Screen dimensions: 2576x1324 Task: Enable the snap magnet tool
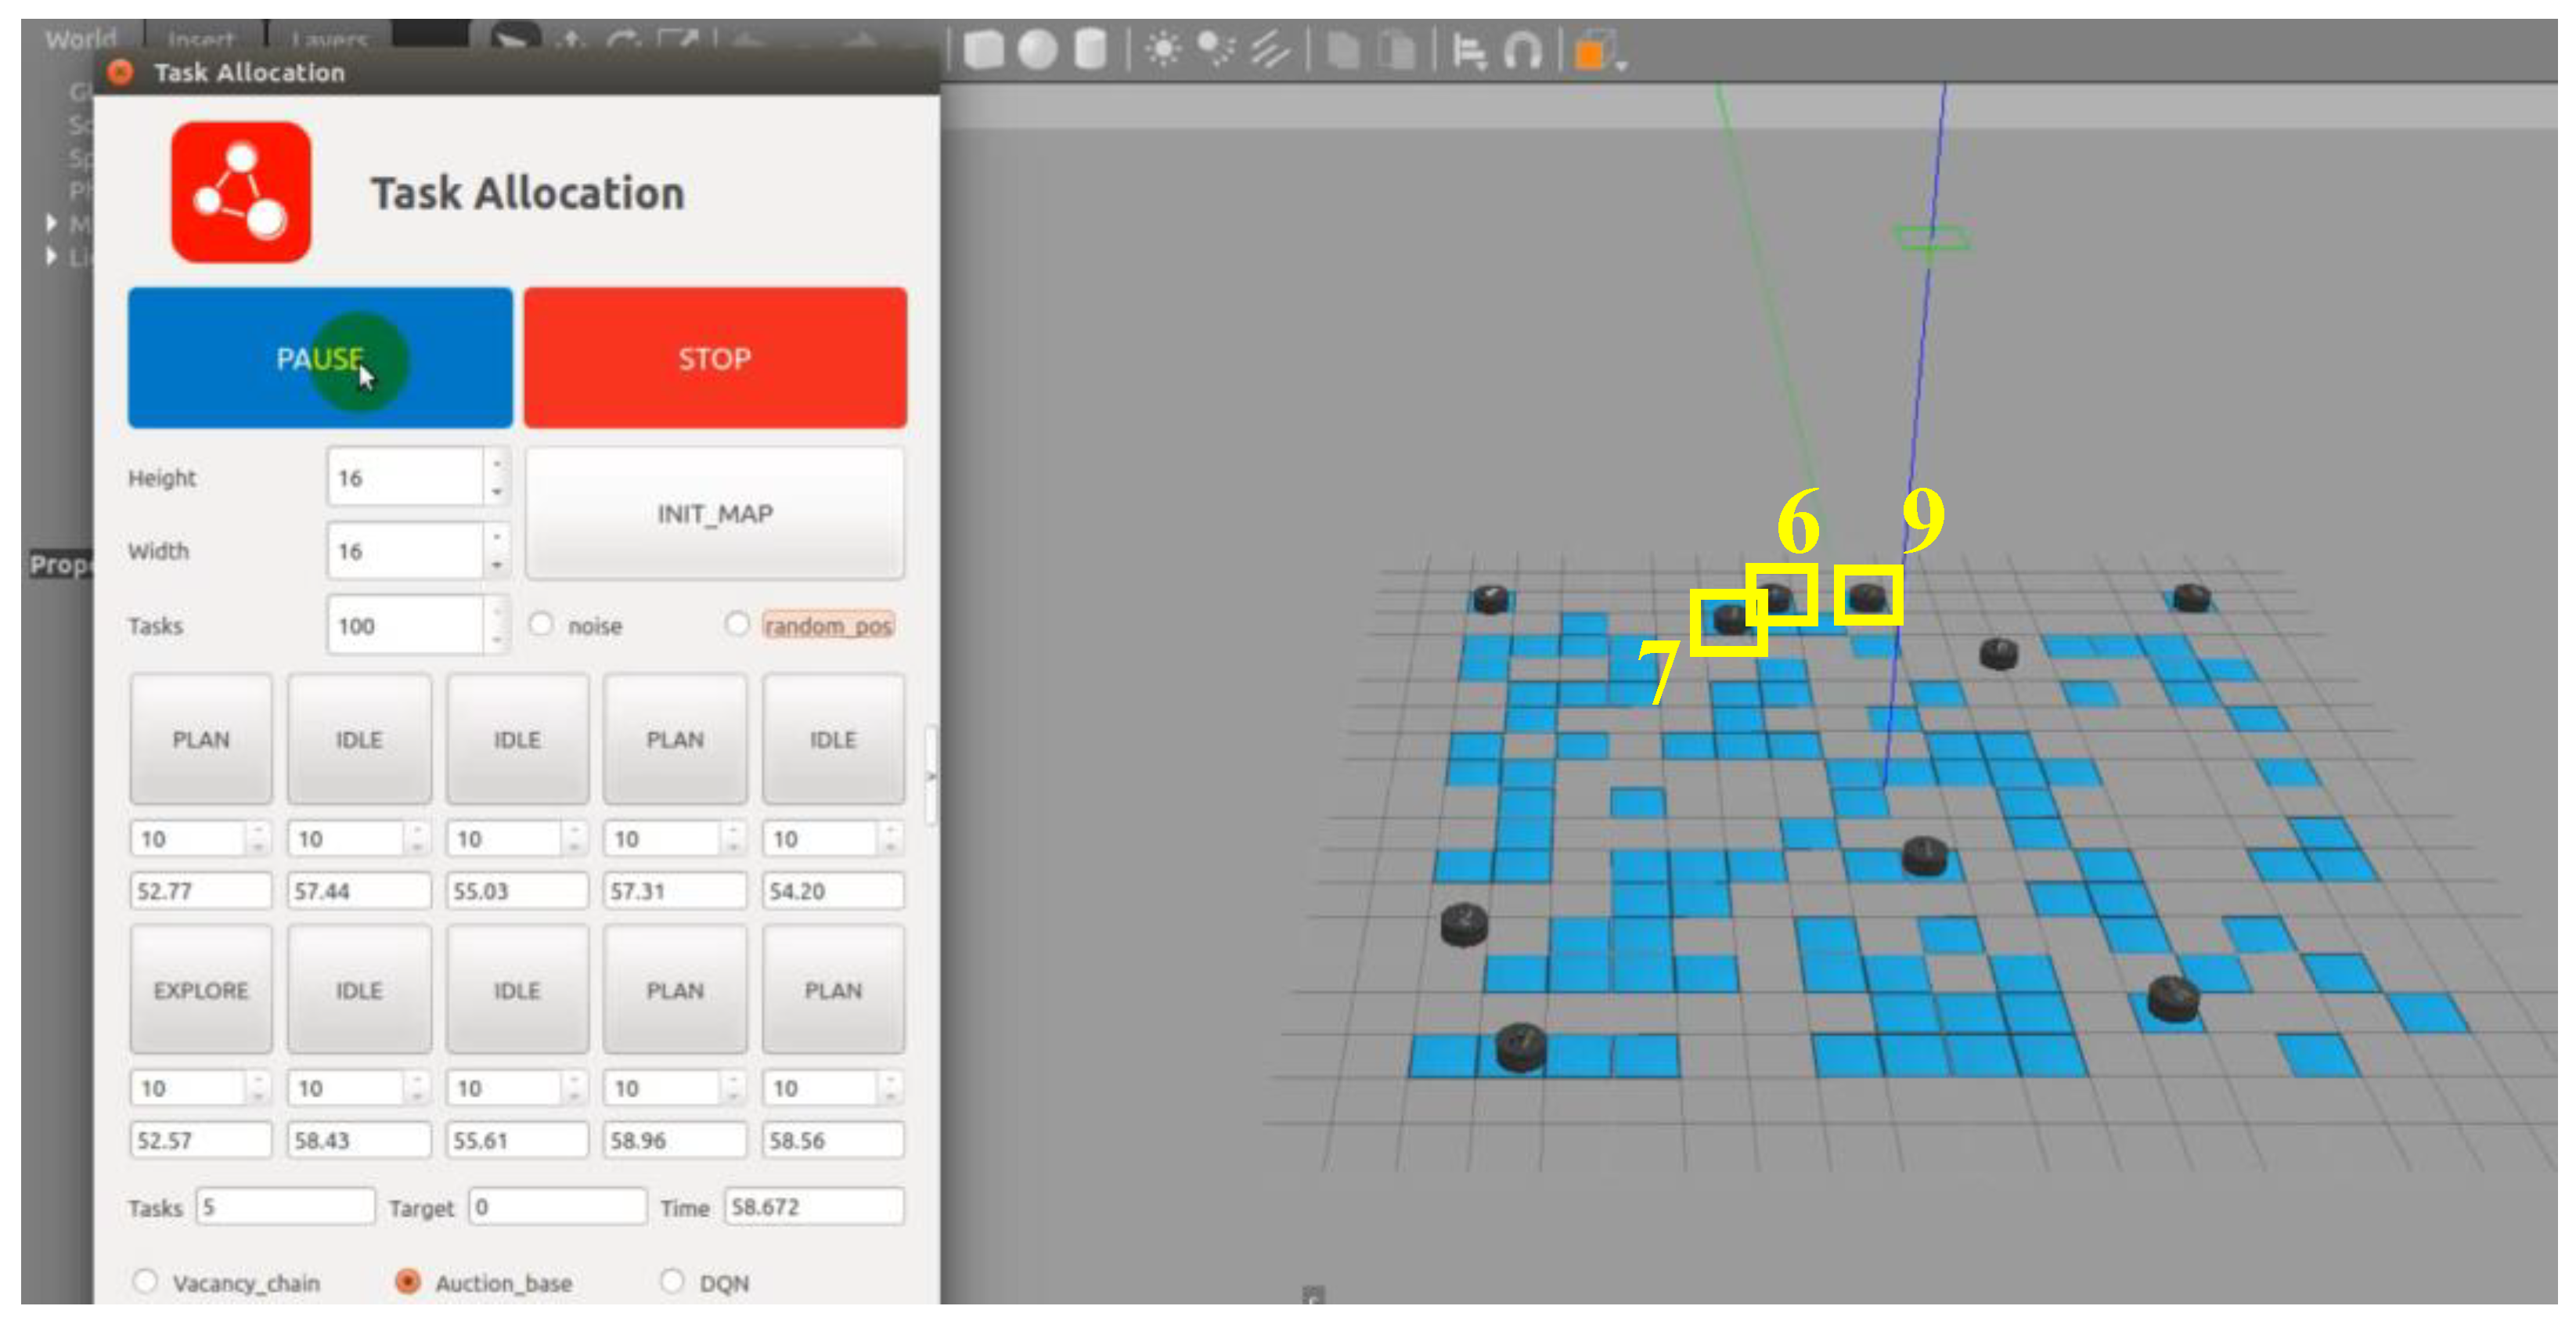click(x=1523, y=49)
